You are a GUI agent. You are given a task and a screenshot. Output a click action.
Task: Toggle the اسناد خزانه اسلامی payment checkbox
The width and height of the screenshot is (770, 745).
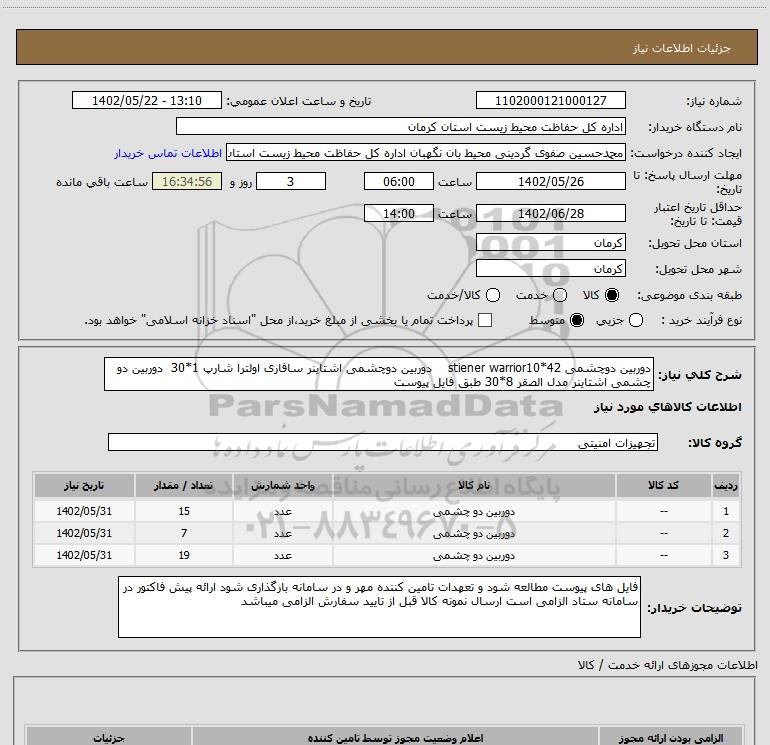485,320
